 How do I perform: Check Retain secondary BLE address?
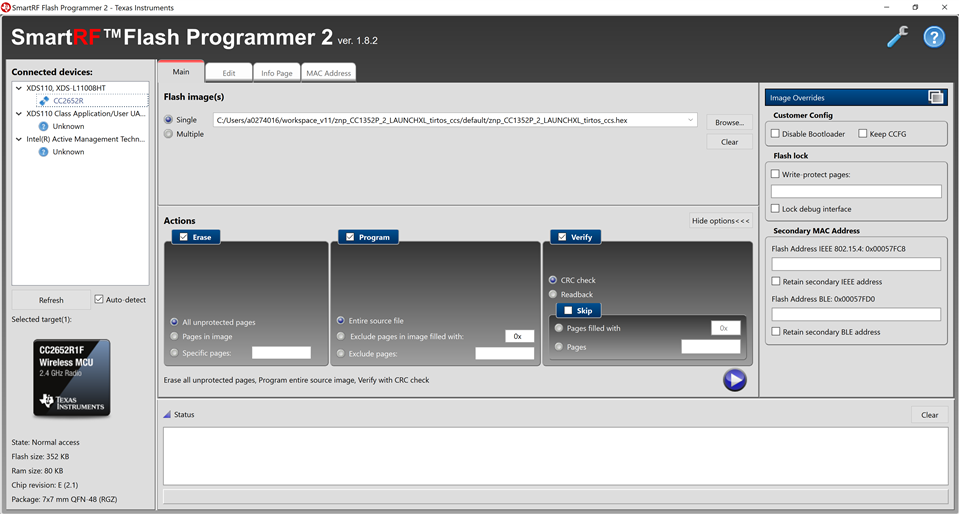click(x=776, y=332)
